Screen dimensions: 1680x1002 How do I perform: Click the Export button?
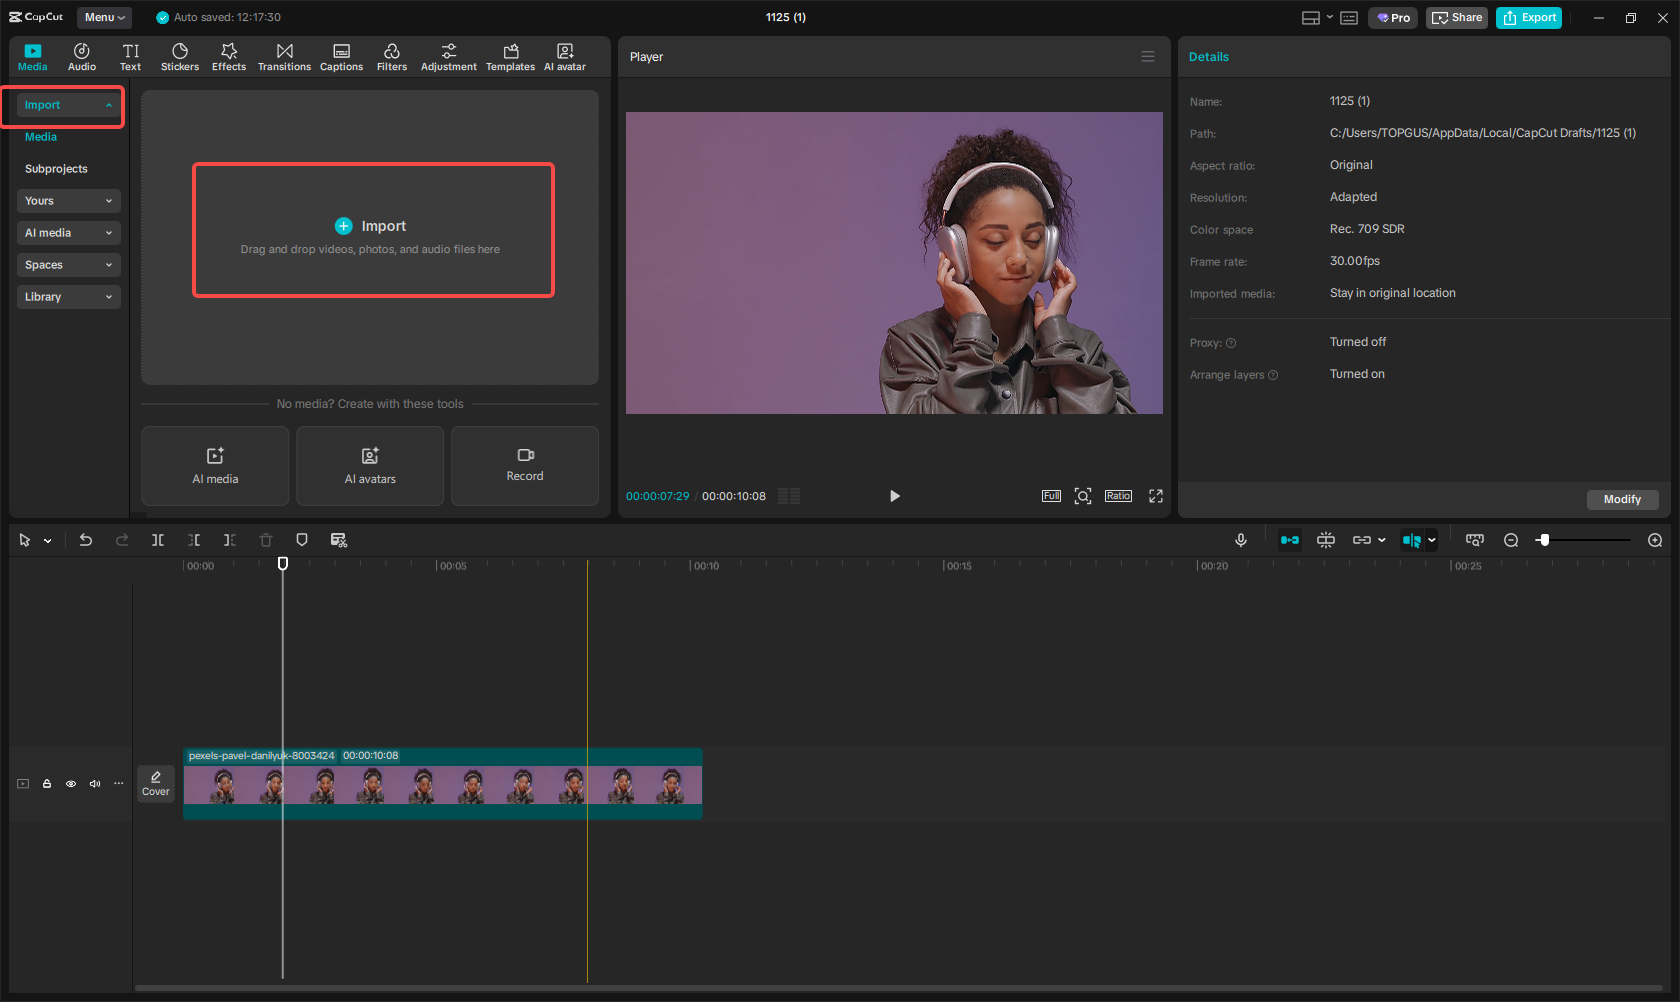1528,17
